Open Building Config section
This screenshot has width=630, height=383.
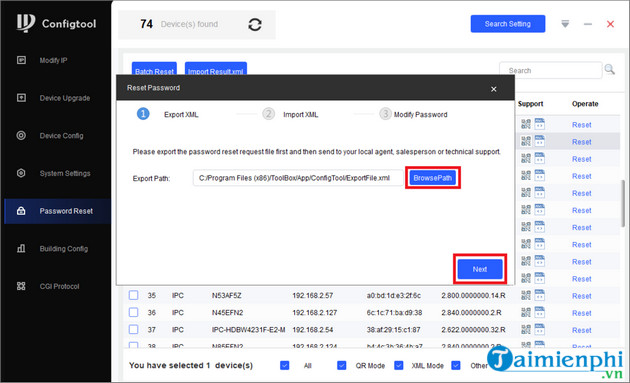click(x=63, y=249)
